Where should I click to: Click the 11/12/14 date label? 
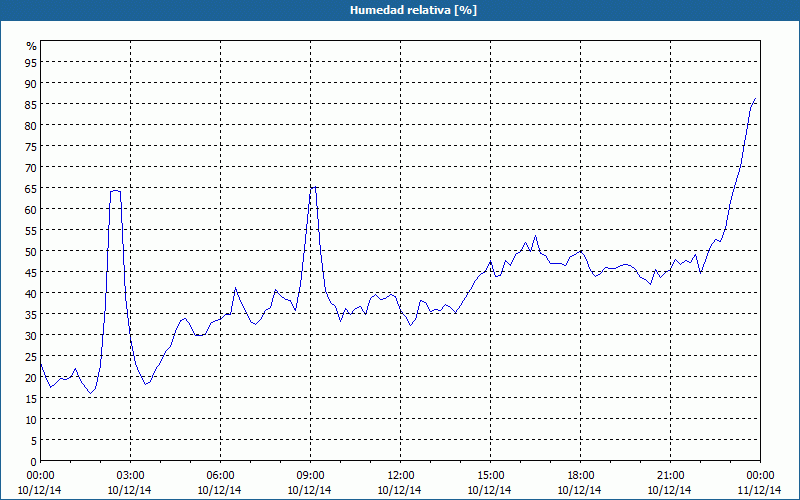pos(760,490)
